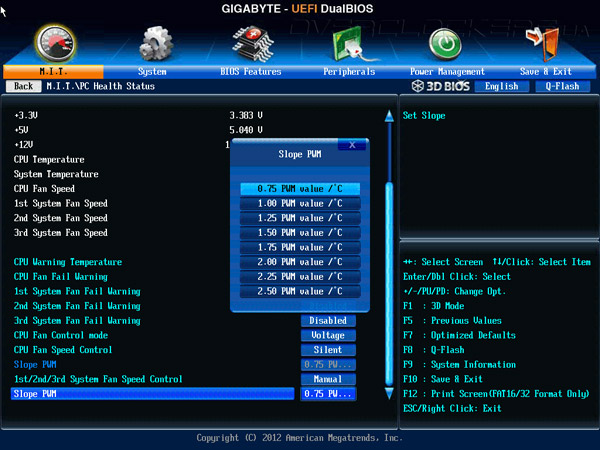Open the 3rd System Fan Fail Warning Disabled dropdown
Viewport: 600px width, 450px height.
328,321
